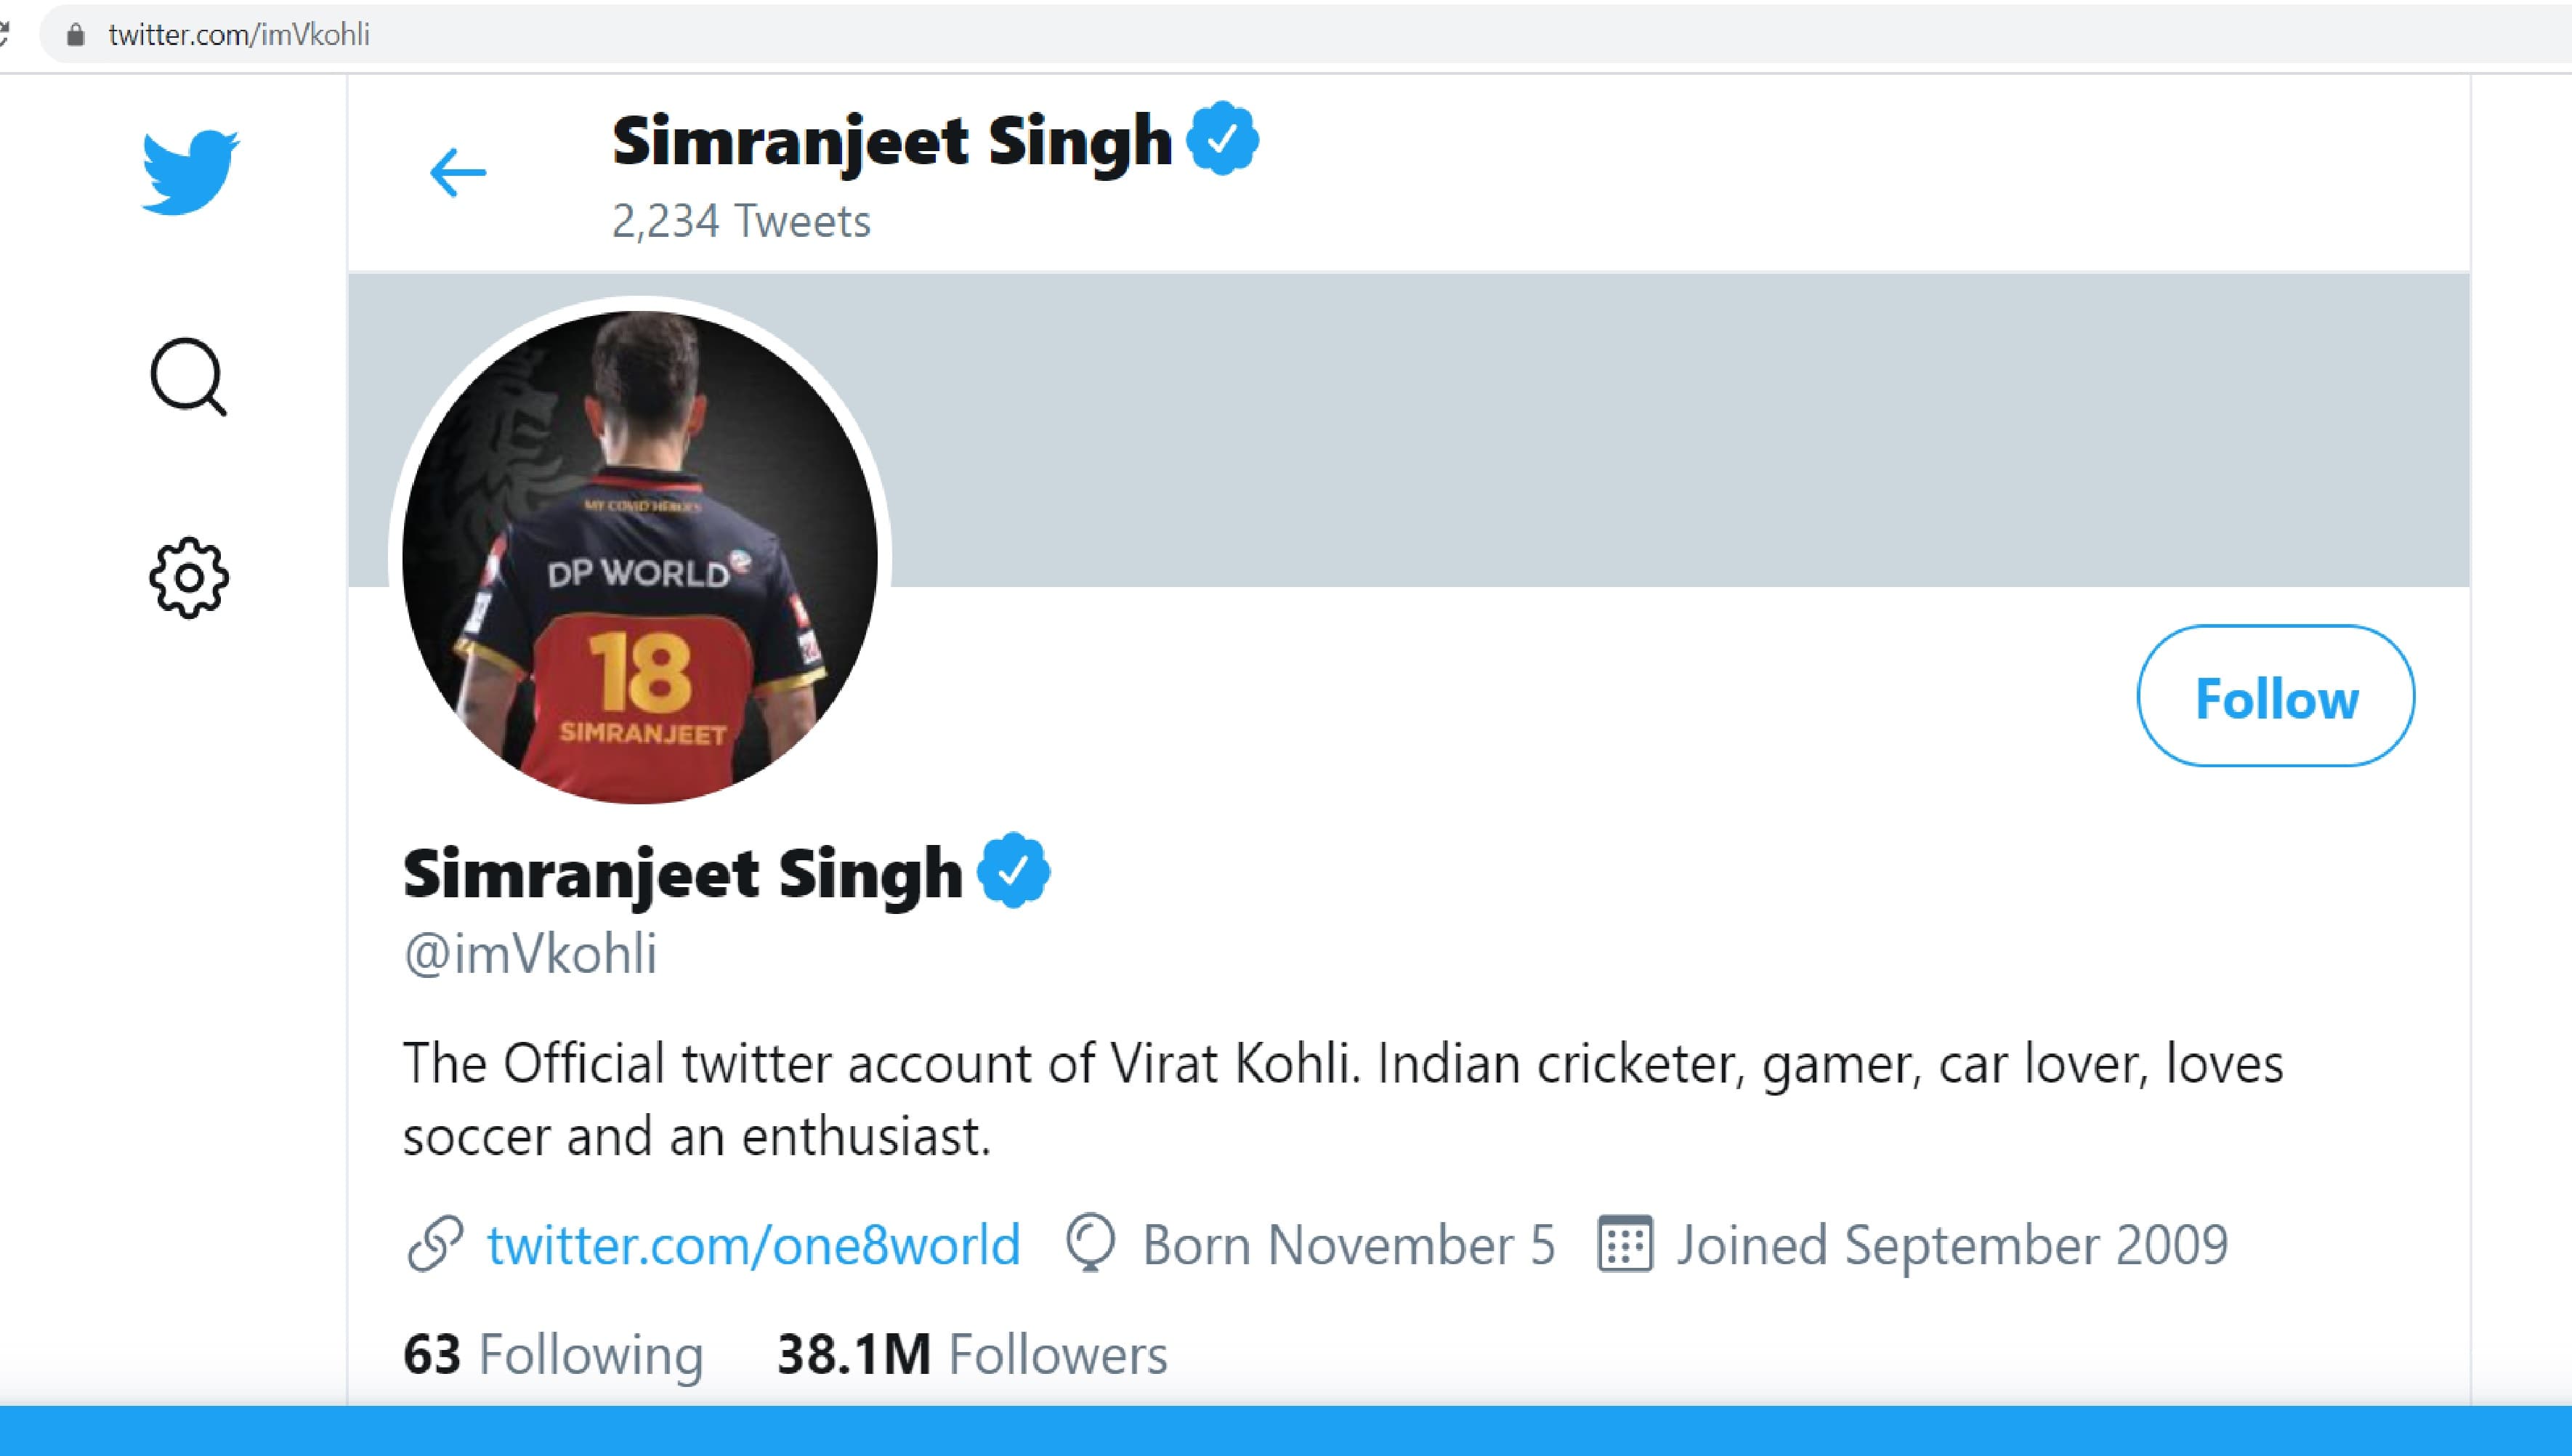Open the settings gear icon
Image resolution: width=2572 pixels, height=1456 pixels.
pyautogui.click(x=189, y=578)
